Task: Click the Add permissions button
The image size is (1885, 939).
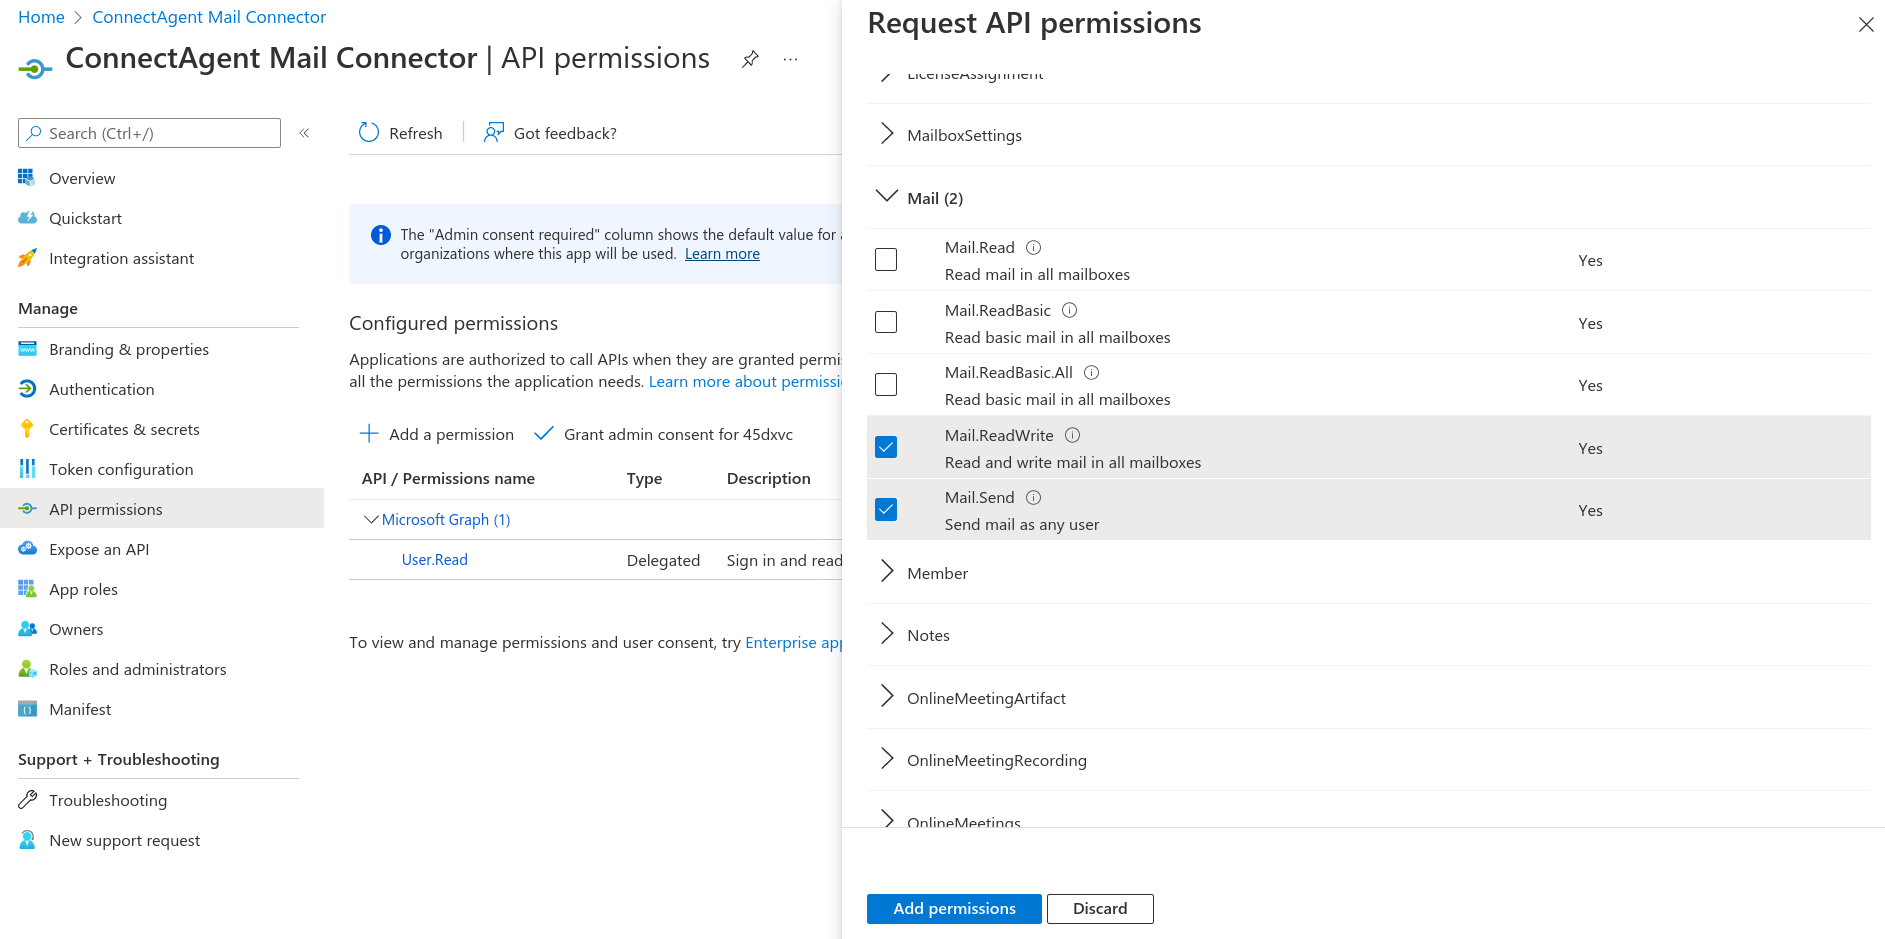Action: click(954, 908)
